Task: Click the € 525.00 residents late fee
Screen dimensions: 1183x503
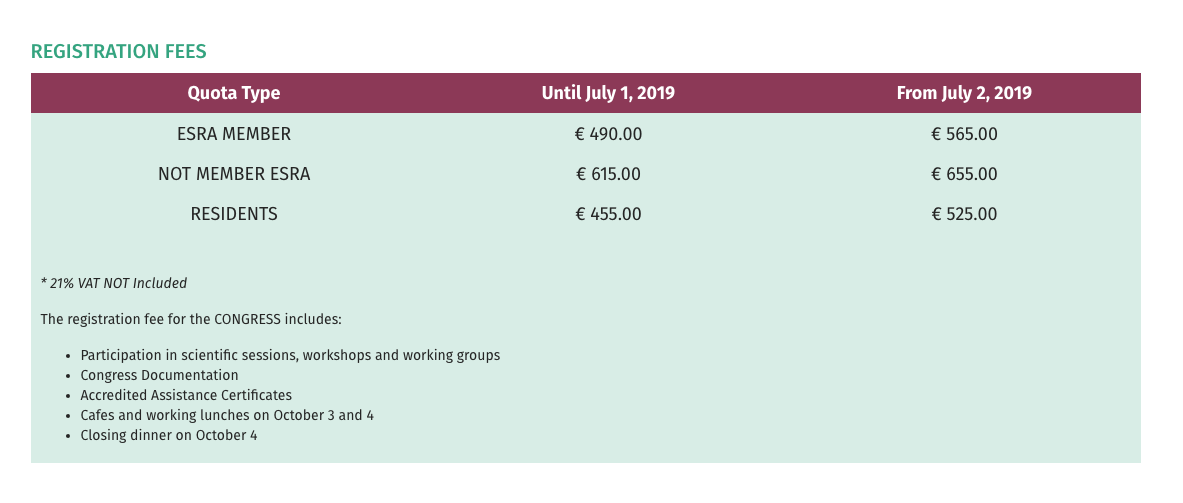Action: pos(964,214)
